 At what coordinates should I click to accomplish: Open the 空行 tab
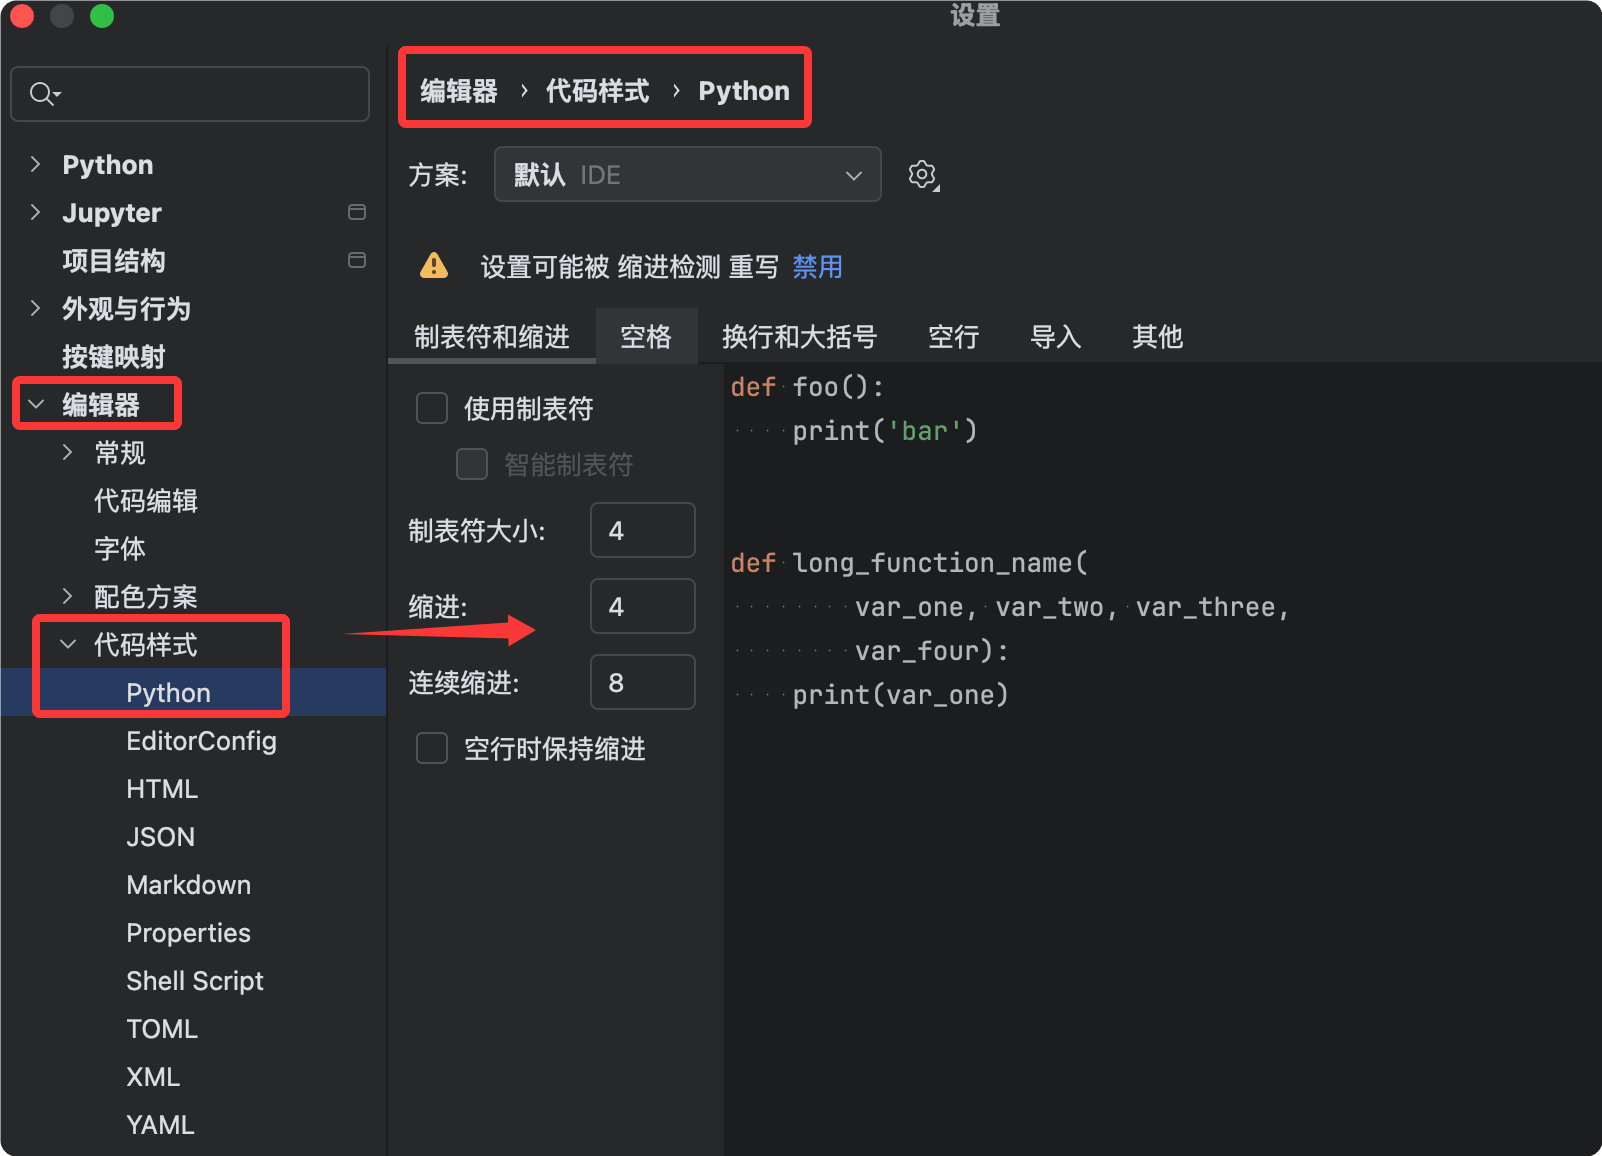(954, 337)
